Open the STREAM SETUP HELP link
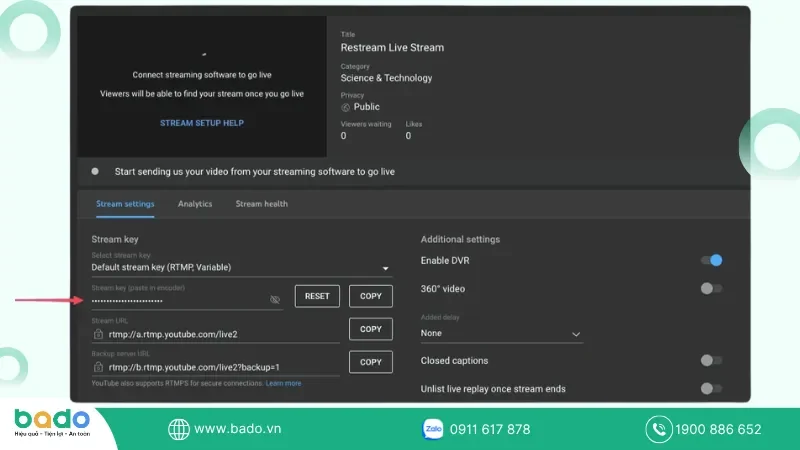This screenshot has width=800, height=450. [x=202, y=123]
